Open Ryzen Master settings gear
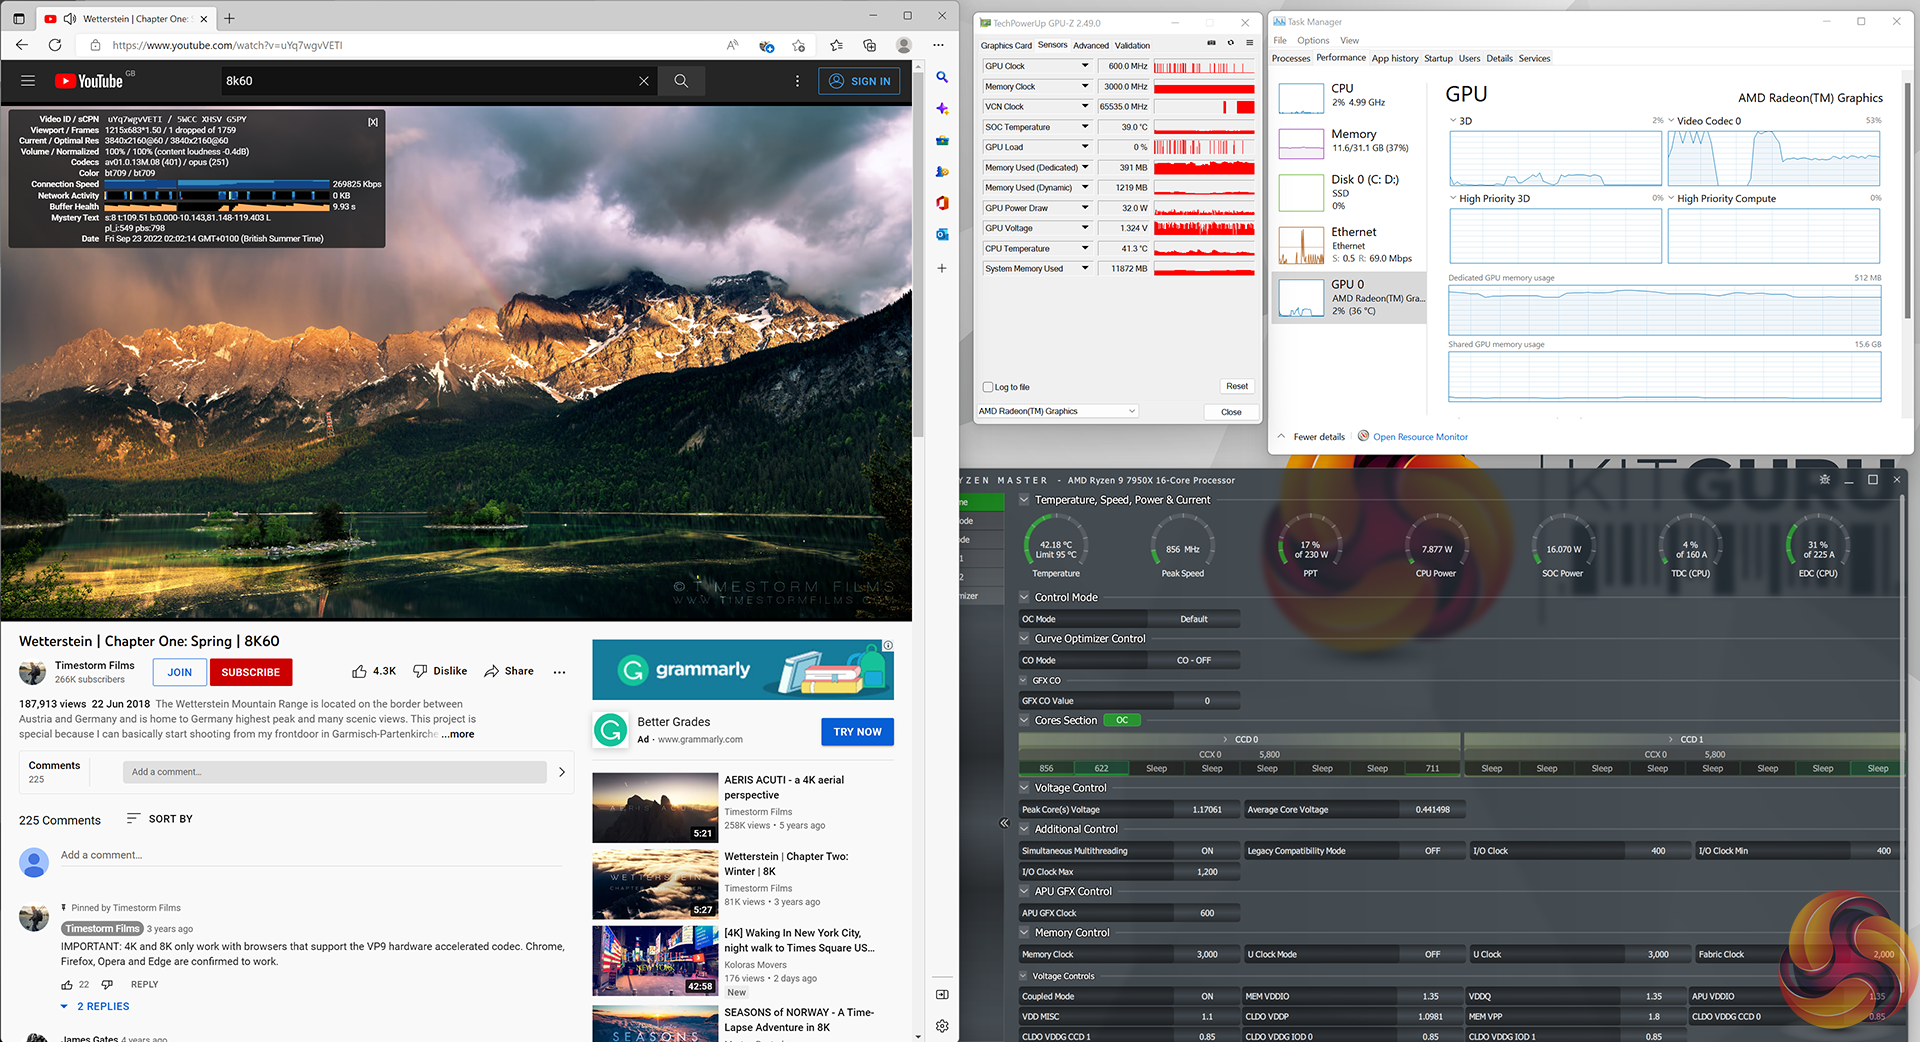The image size is (1920, 1042). pyautogui.click(x=1825, y=480)
